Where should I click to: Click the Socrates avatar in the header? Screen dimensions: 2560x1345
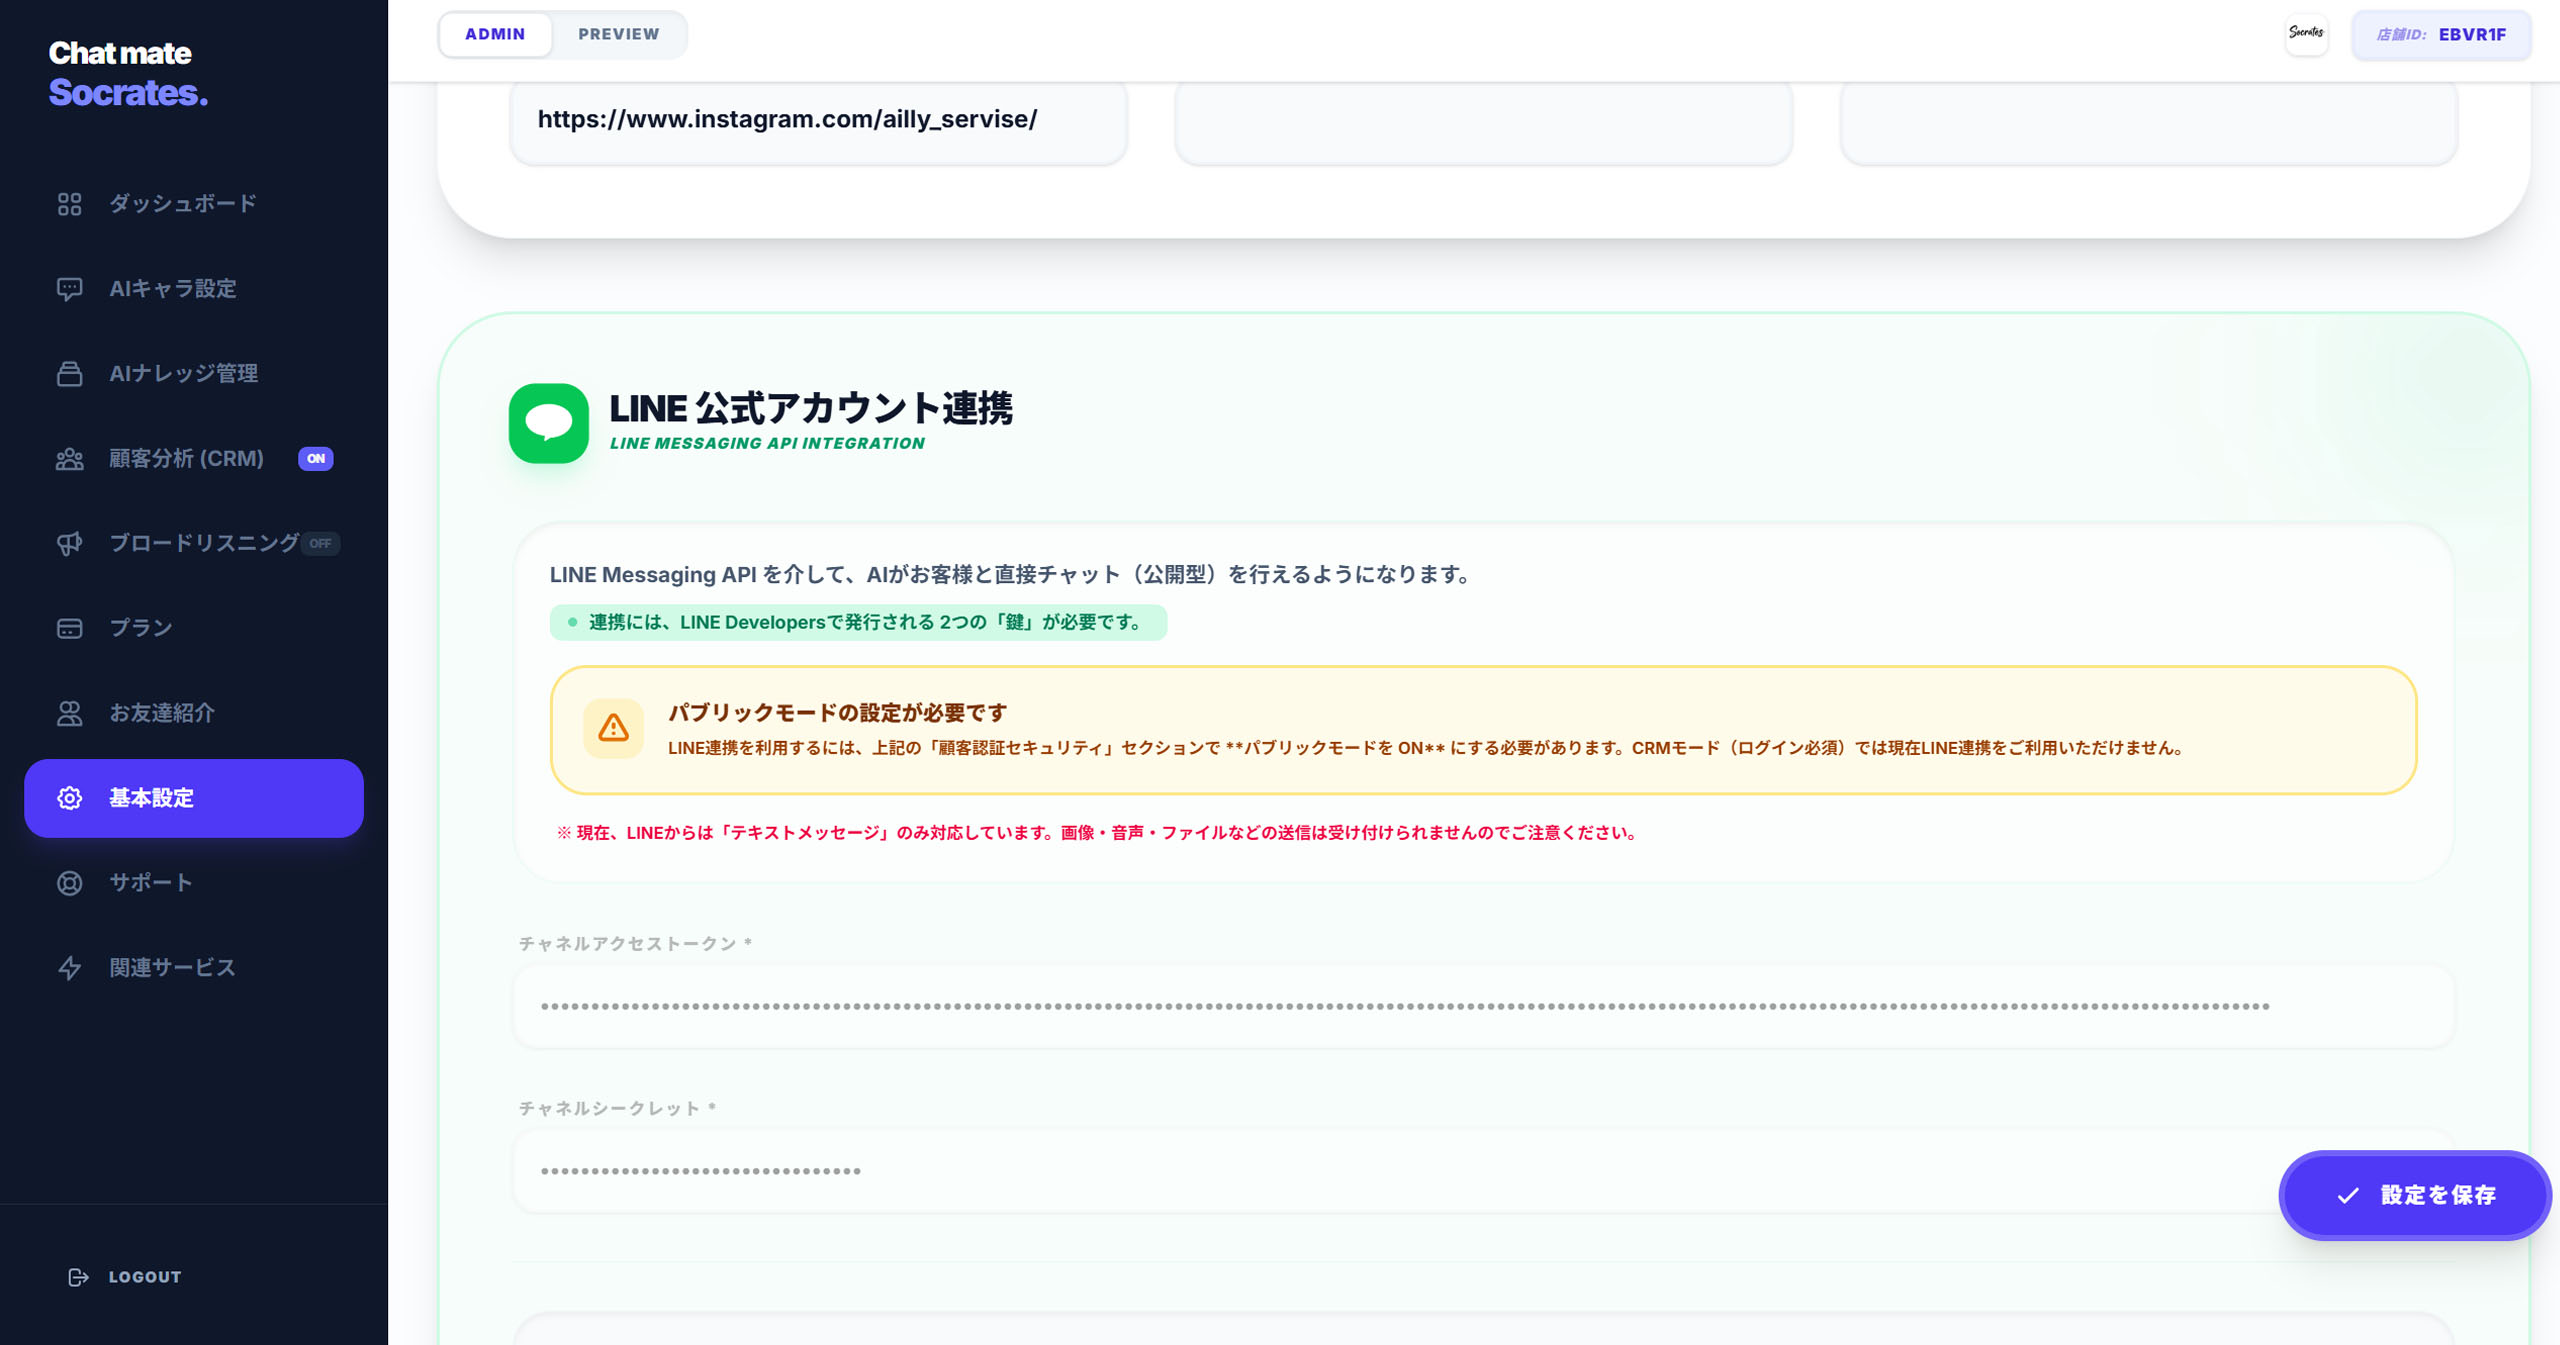pos(2306,34)
